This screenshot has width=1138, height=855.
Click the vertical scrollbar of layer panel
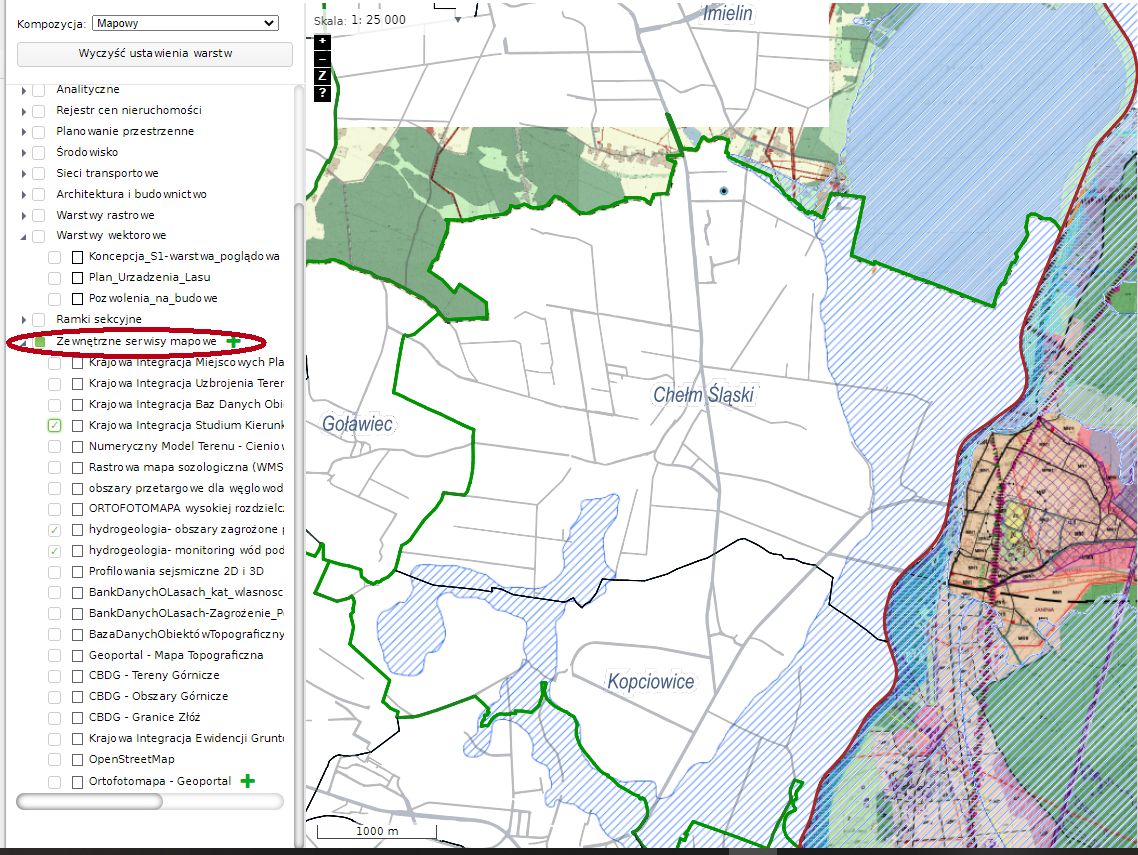click(298, 400)
